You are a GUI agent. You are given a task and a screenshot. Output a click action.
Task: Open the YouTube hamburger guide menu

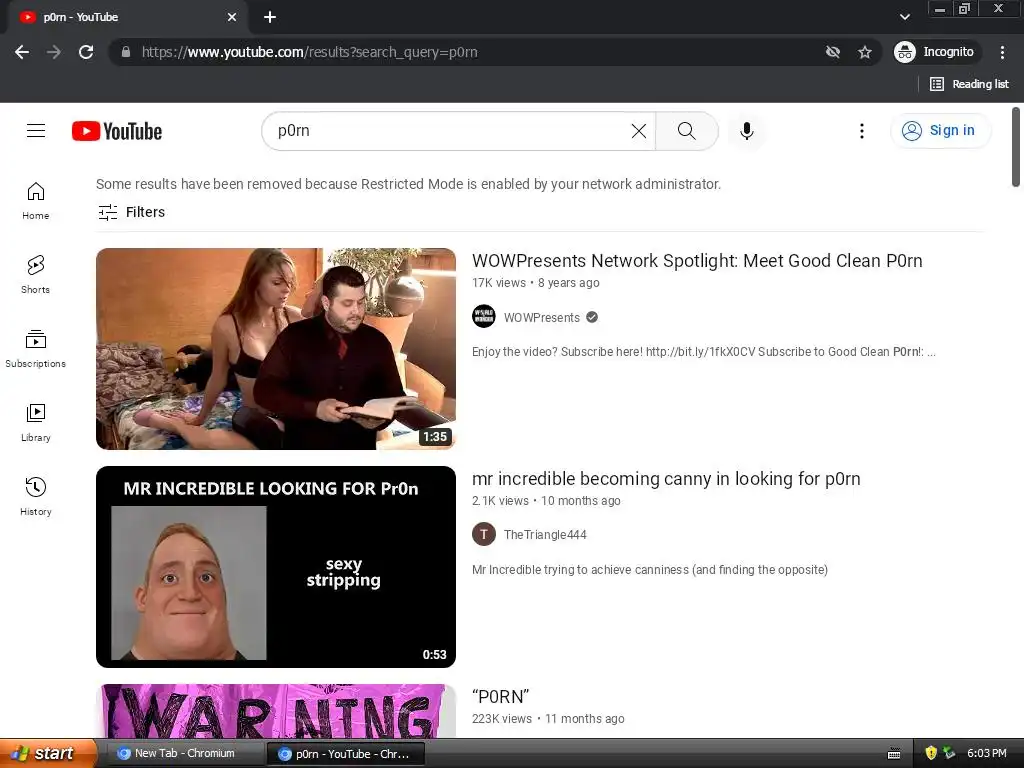[x=36, y=131]
